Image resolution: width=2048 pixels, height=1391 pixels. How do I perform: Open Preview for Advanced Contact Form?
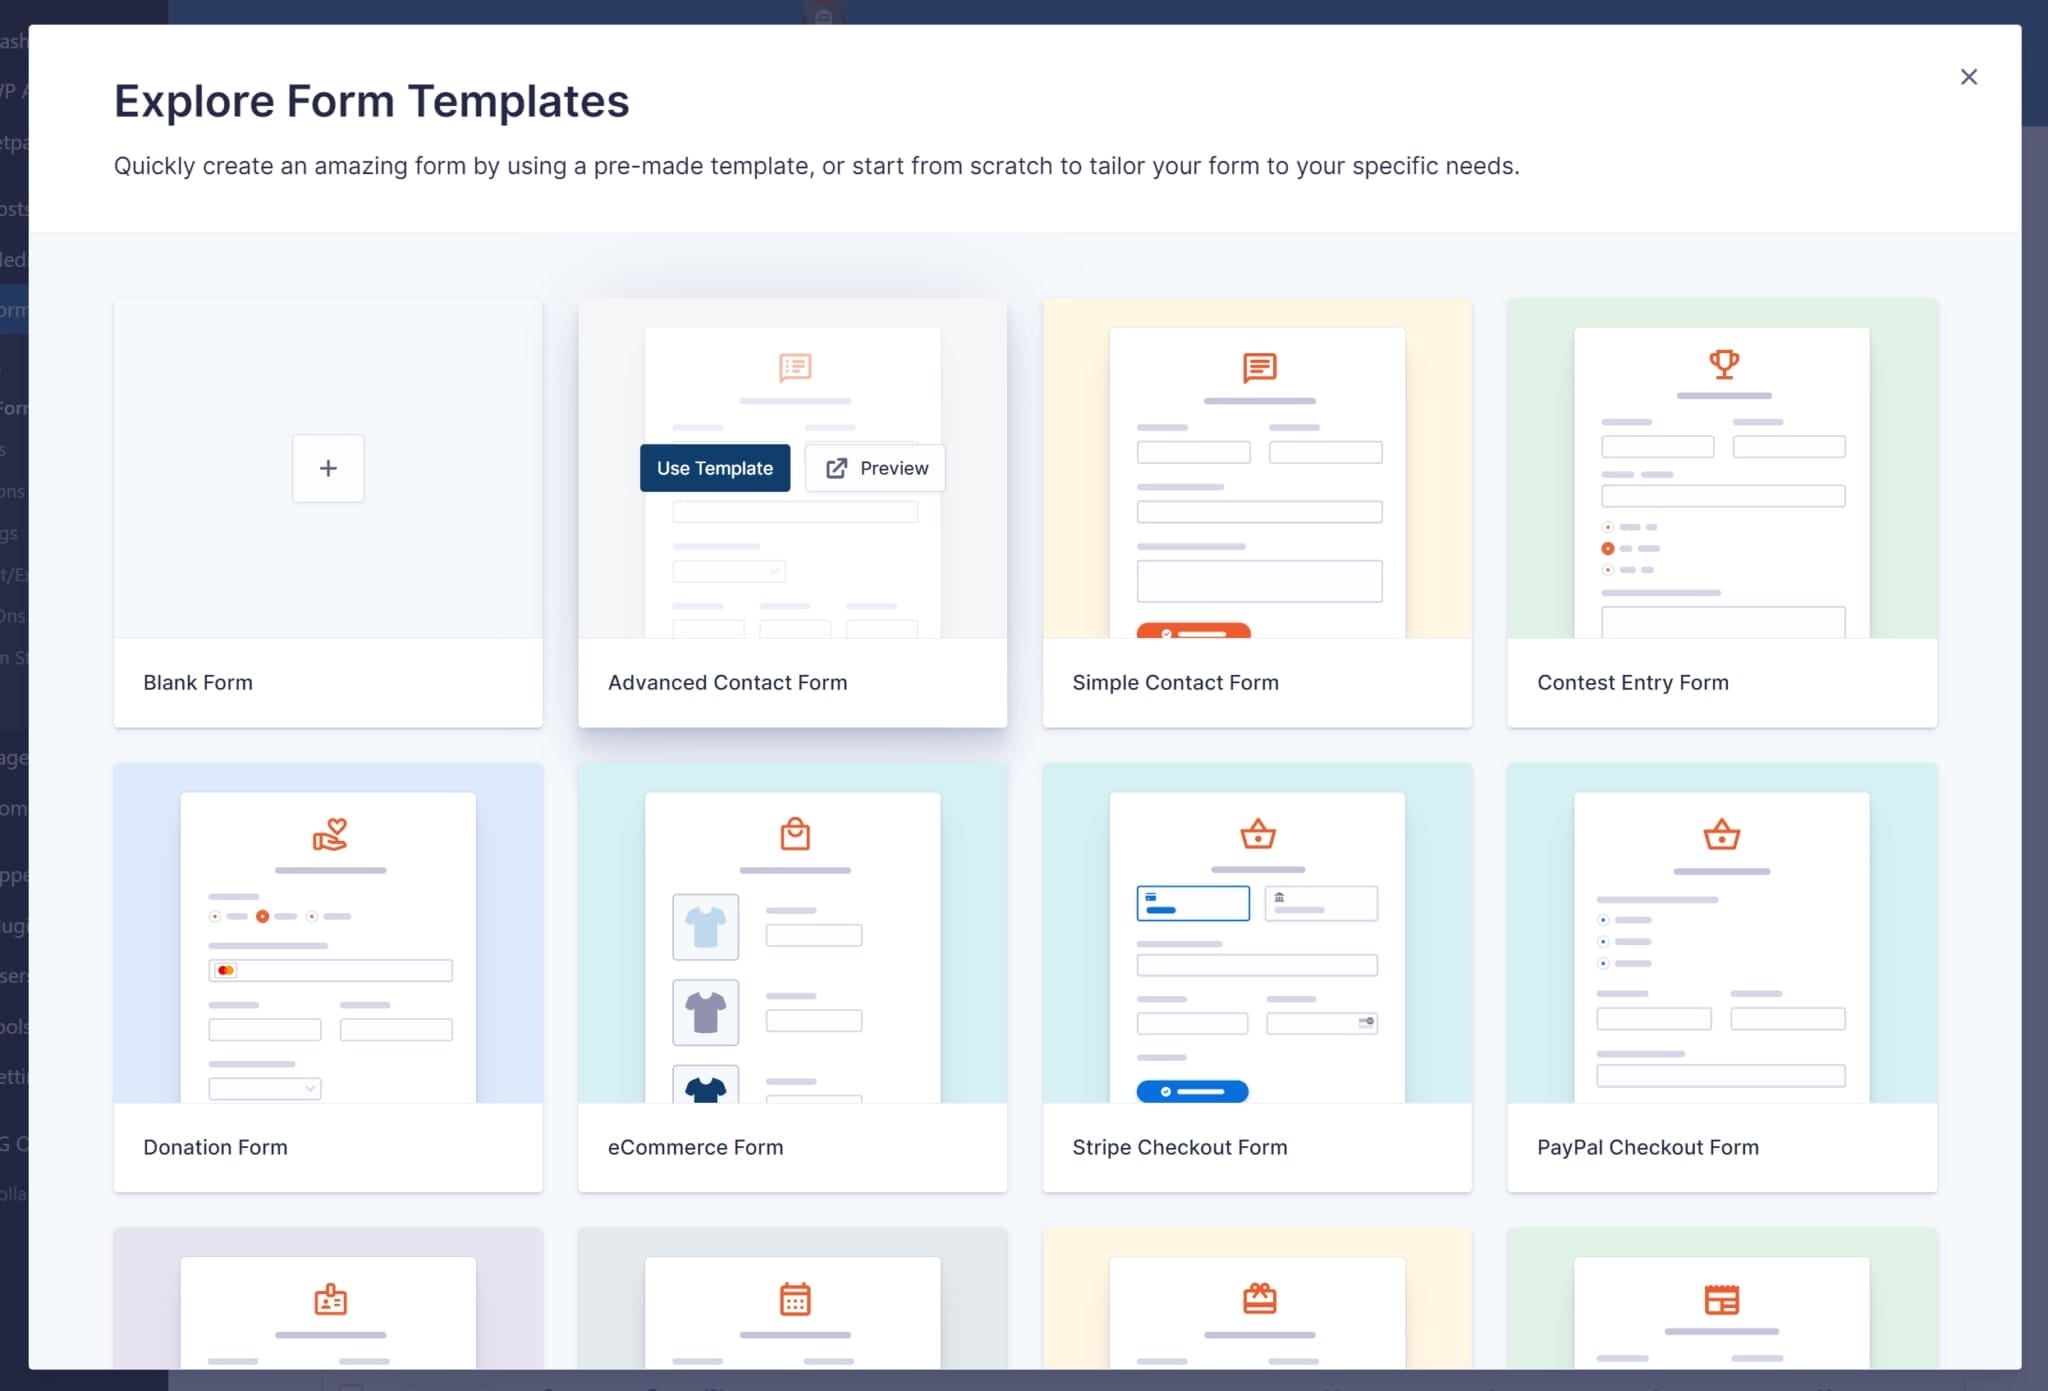pyautogui.click(x=874, y=467)
